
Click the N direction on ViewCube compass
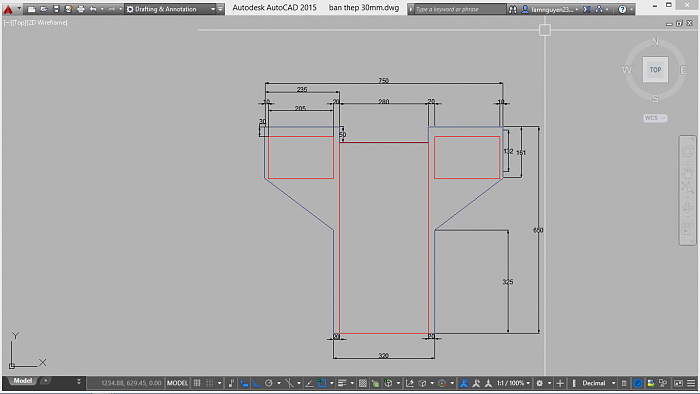pyautogui.click(x=655, y=41)
